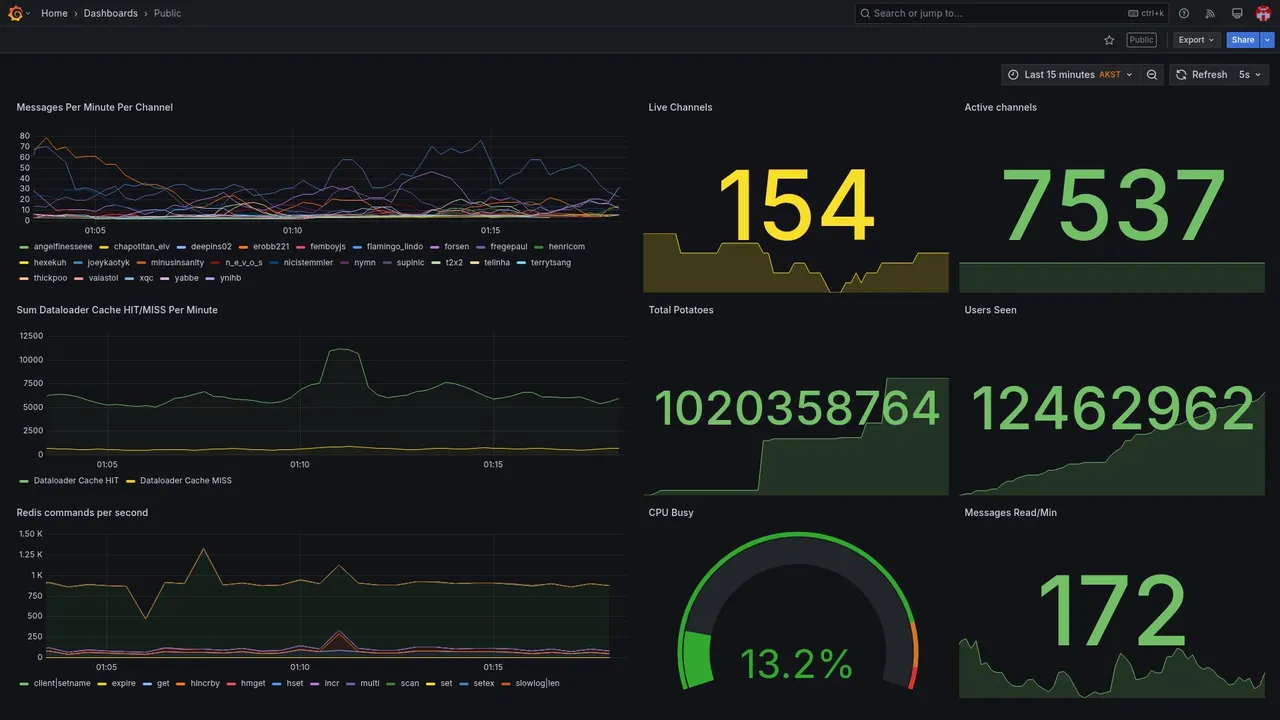The height and width of the screenshot is (720, 1280).
Task: Star this dashboard as favorite
Action: click(x=1109, y=40)
